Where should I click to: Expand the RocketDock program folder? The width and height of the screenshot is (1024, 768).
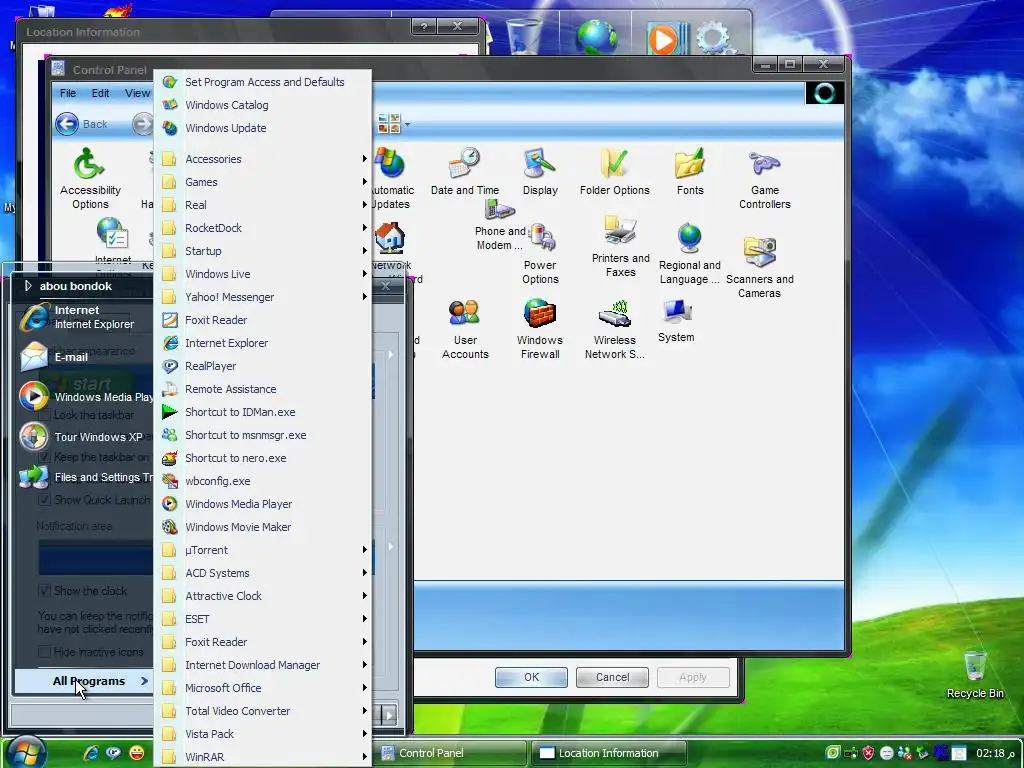coord(263,228)
